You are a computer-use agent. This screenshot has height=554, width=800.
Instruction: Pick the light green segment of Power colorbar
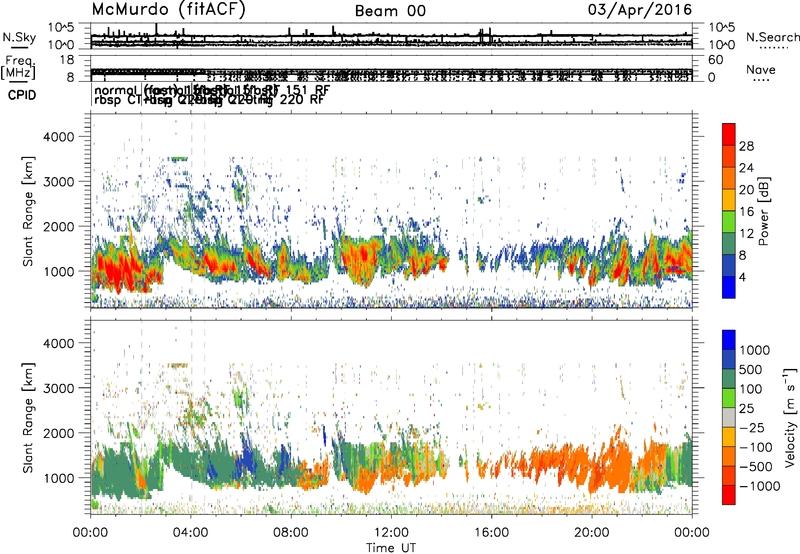click(729, 222)
